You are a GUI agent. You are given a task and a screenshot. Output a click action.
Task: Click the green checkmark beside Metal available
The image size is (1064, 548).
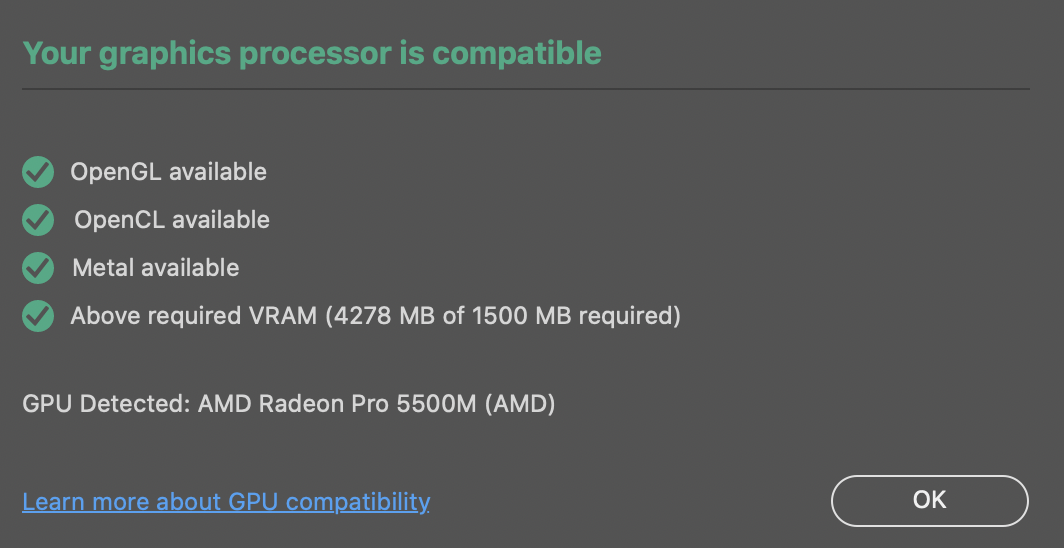(x=38, y=267)
